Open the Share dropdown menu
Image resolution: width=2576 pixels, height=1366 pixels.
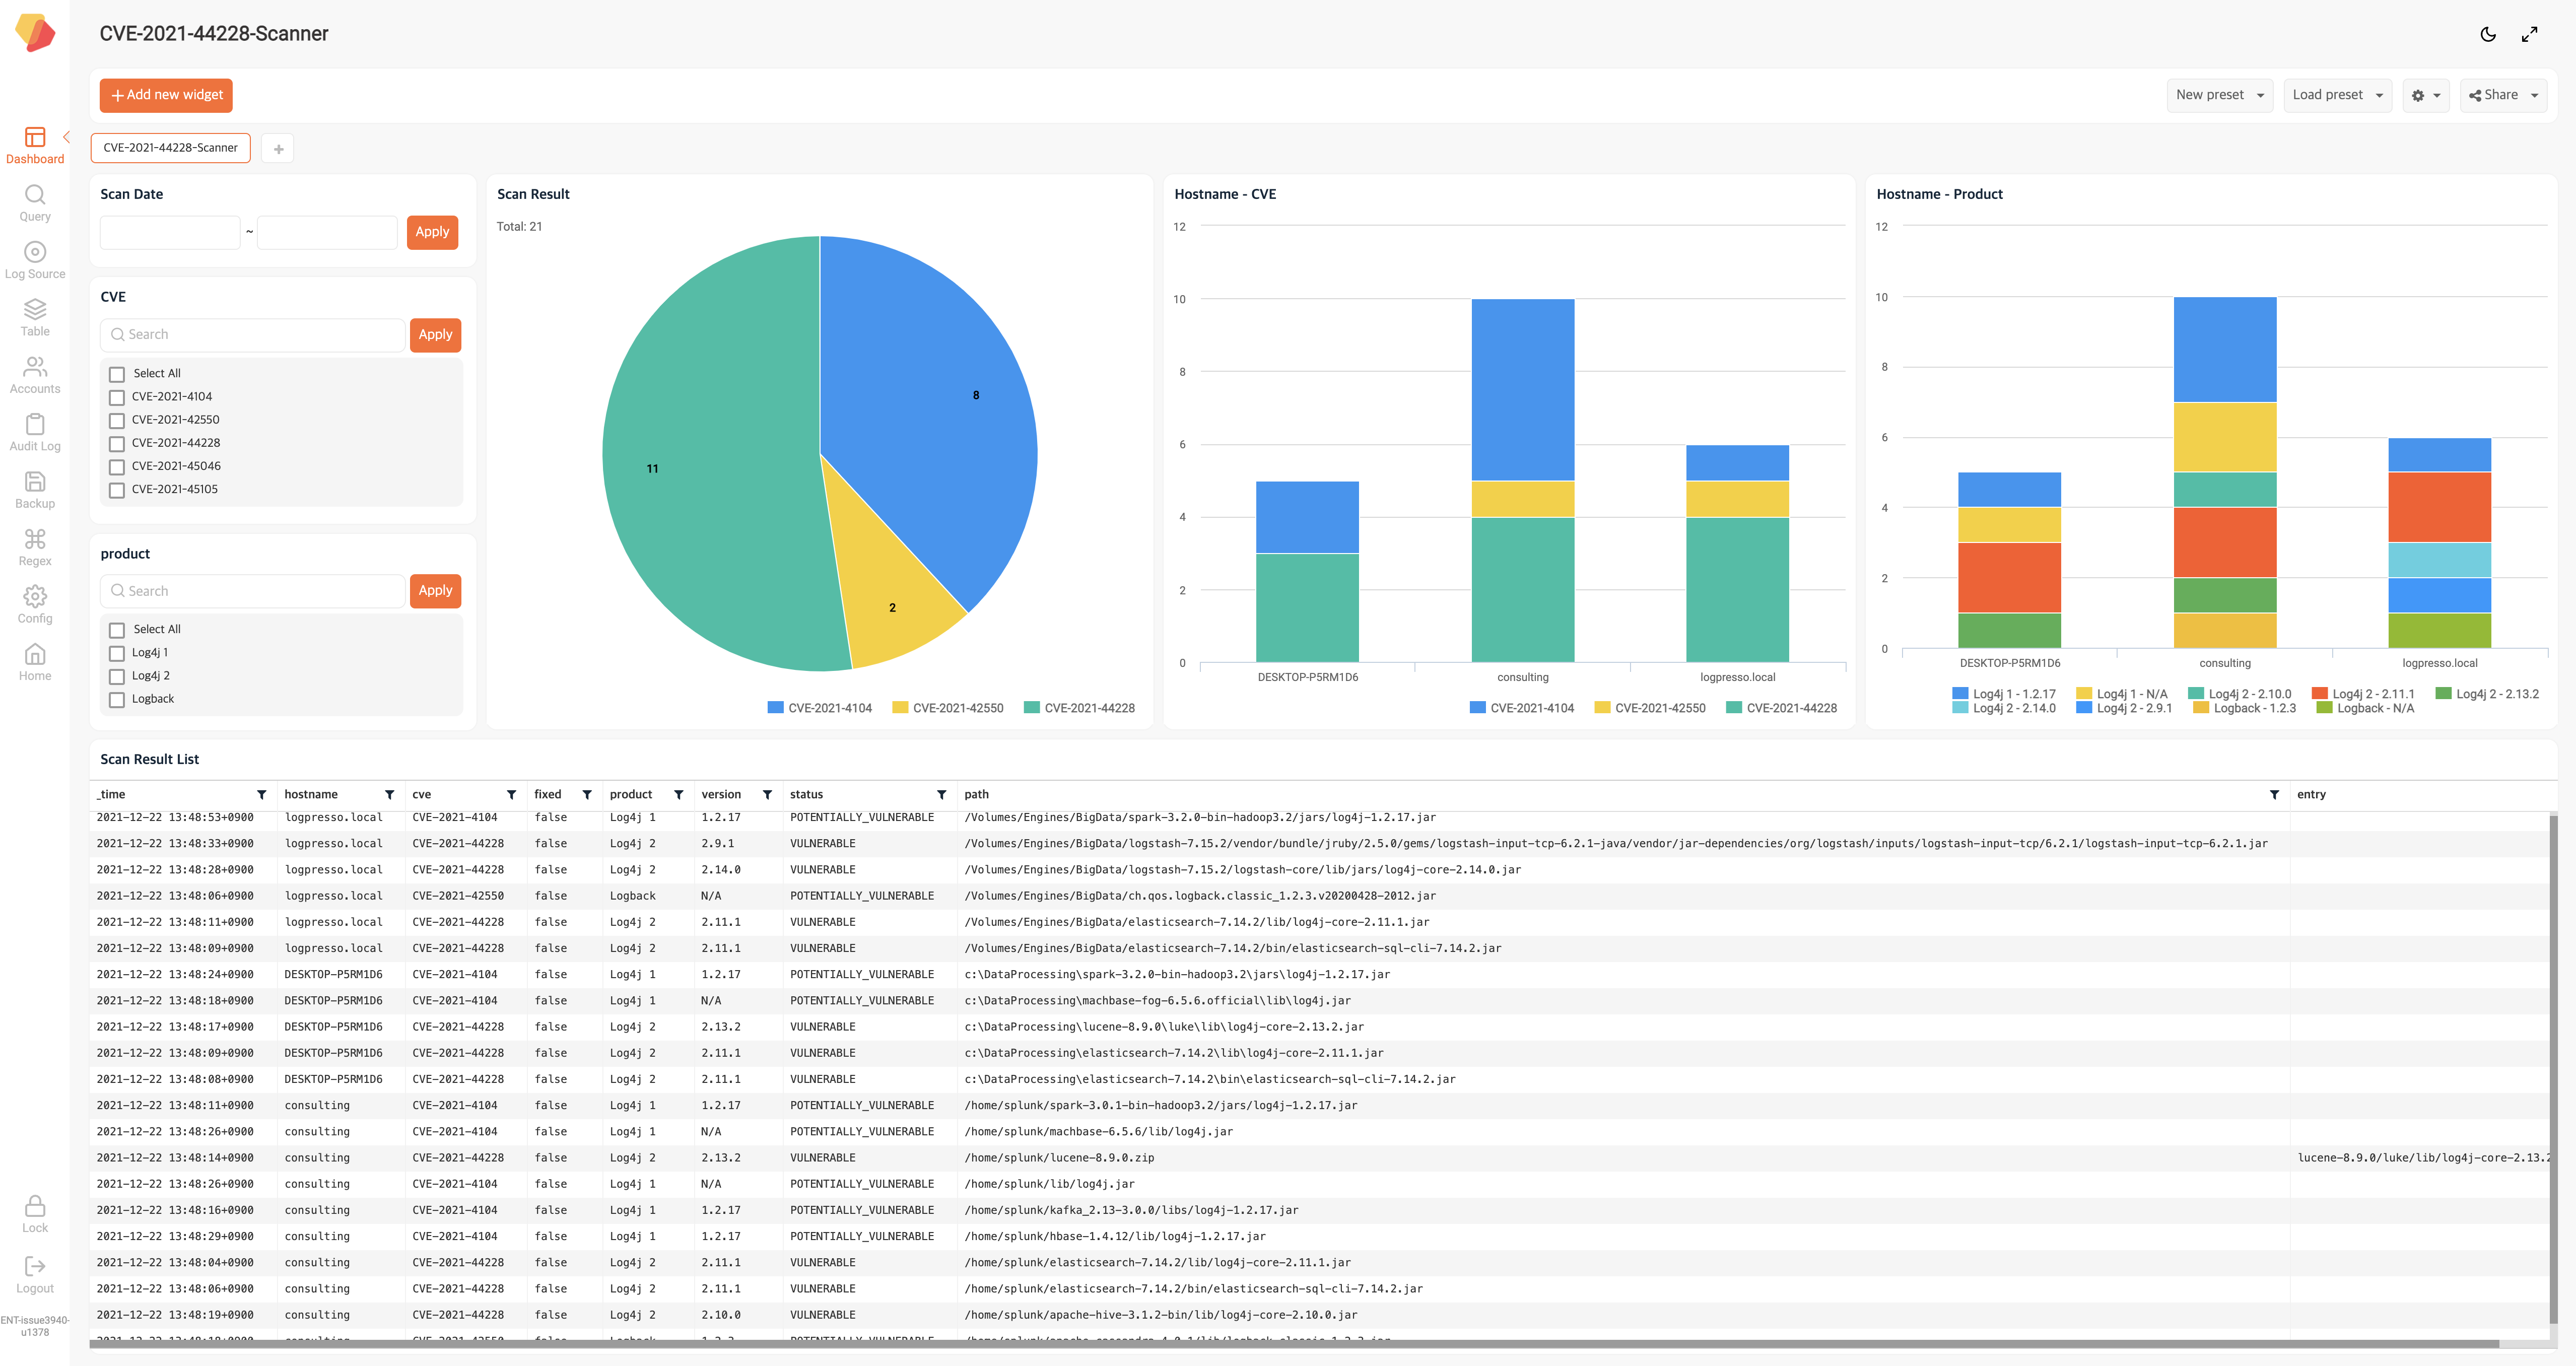[2502, 95]
